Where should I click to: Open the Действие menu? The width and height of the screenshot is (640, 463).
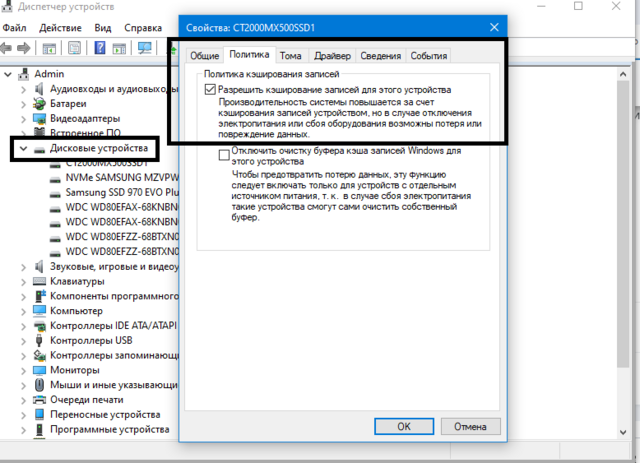[62, 26]
